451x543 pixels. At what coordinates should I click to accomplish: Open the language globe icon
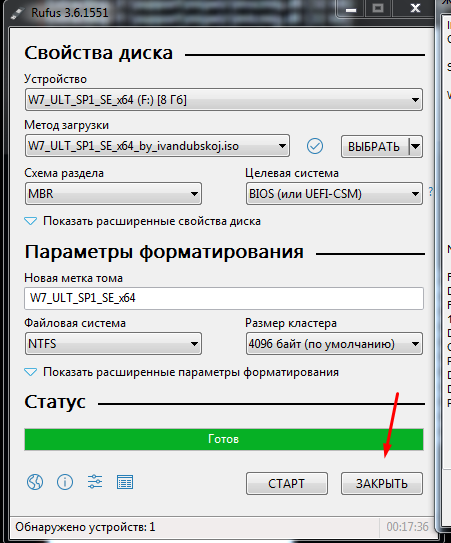click(x=35, y=482)
